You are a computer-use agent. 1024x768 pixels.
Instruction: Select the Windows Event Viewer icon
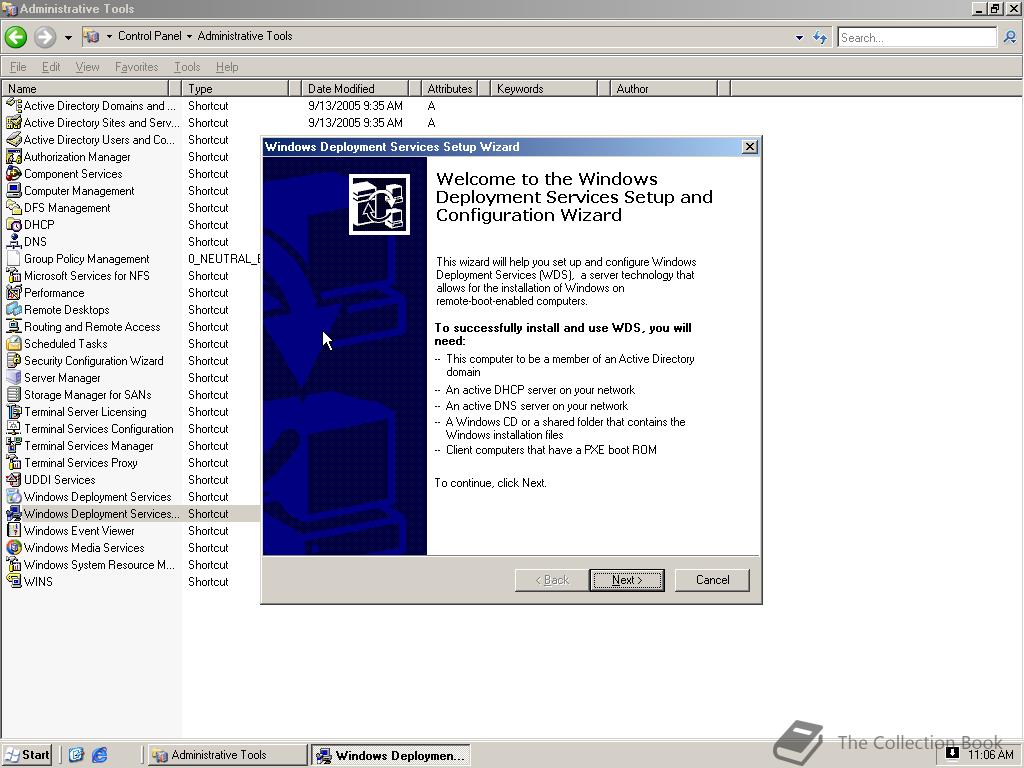[14, 530]
